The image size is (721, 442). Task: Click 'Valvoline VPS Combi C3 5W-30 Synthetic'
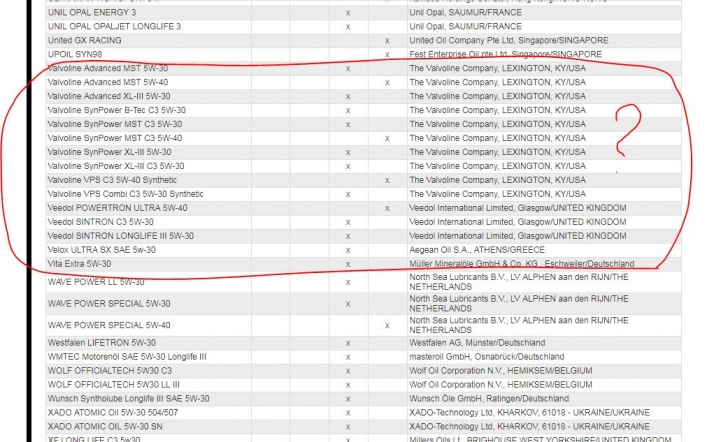pyautogui.click(x=126, y=194)
